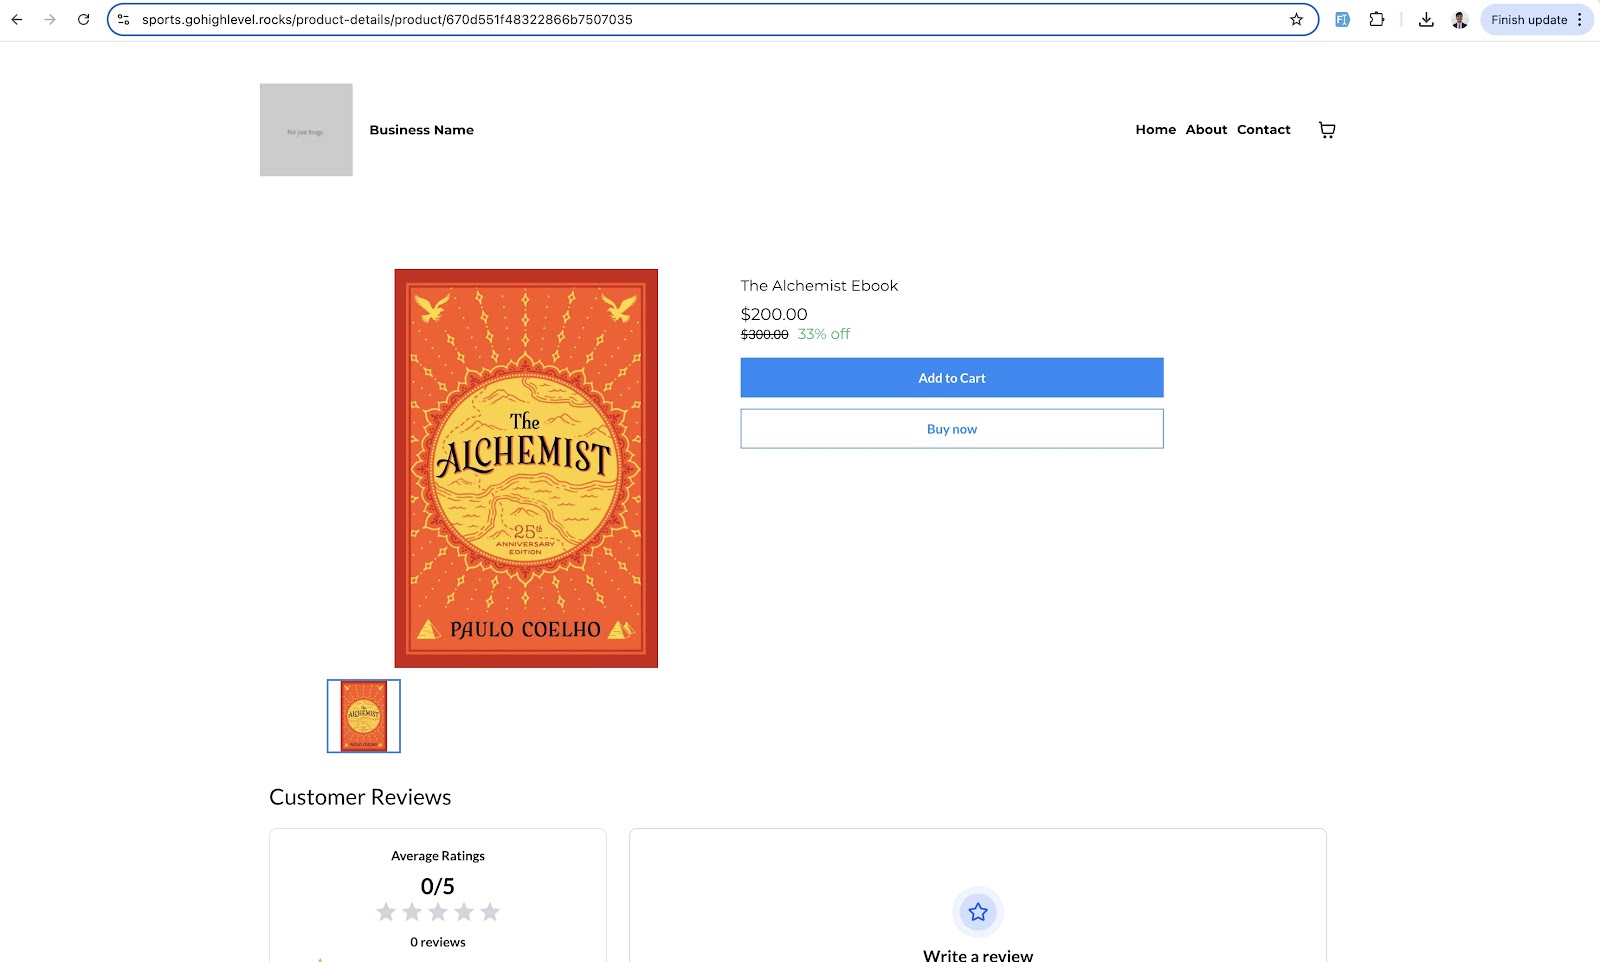Open the Chrome profile avatar
The height and width of the screenshot is (962, 1600).
[1460, 19]
